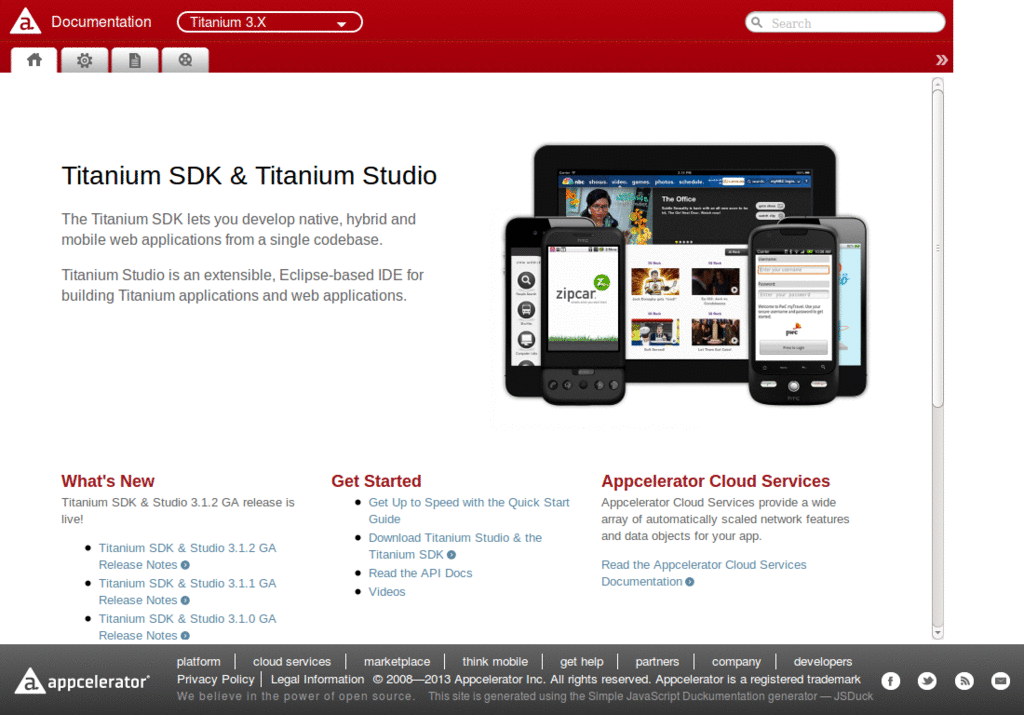Click the Appcelerator Cloud Services heading

coord(715,481)
